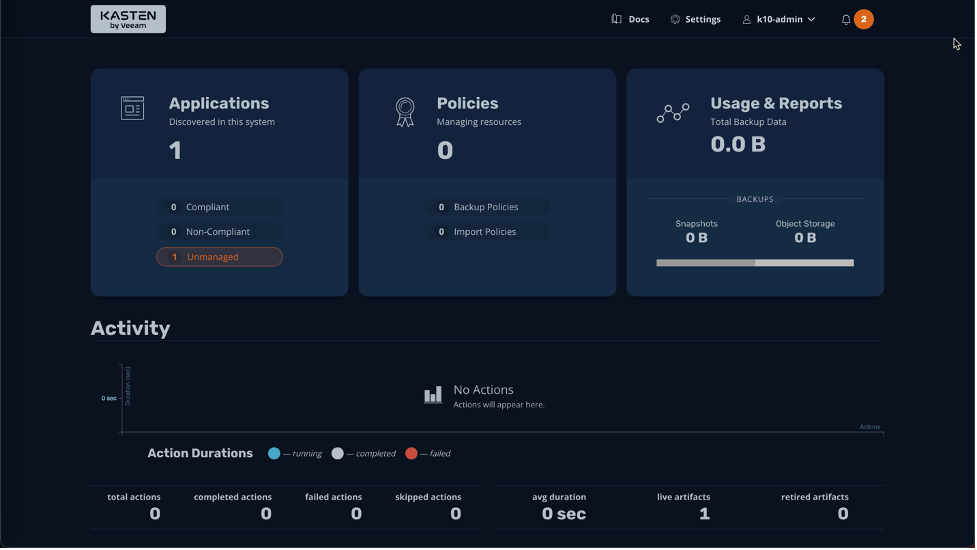Click the Applications window icon
977x550 pixels.
coord(133,108)
